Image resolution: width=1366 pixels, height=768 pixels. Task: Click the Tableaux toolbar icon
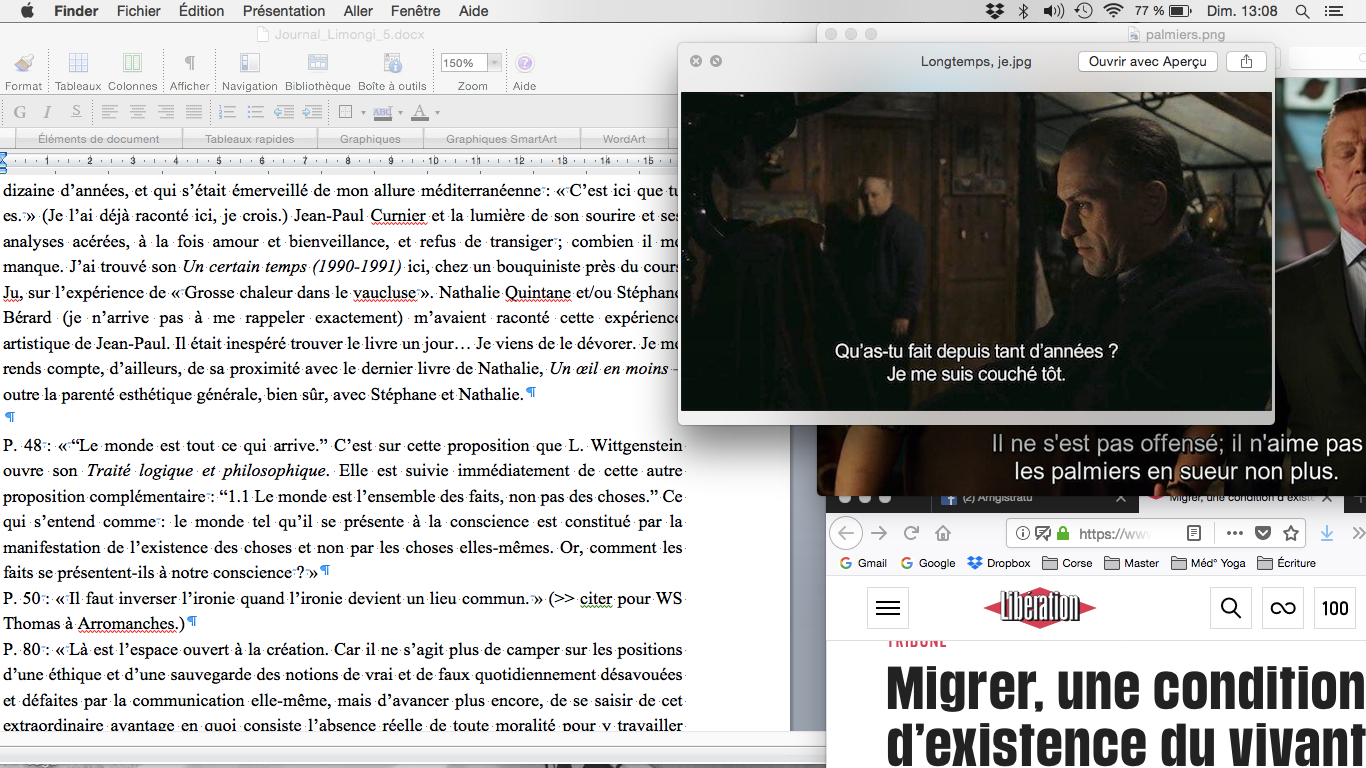click(78, 64)
